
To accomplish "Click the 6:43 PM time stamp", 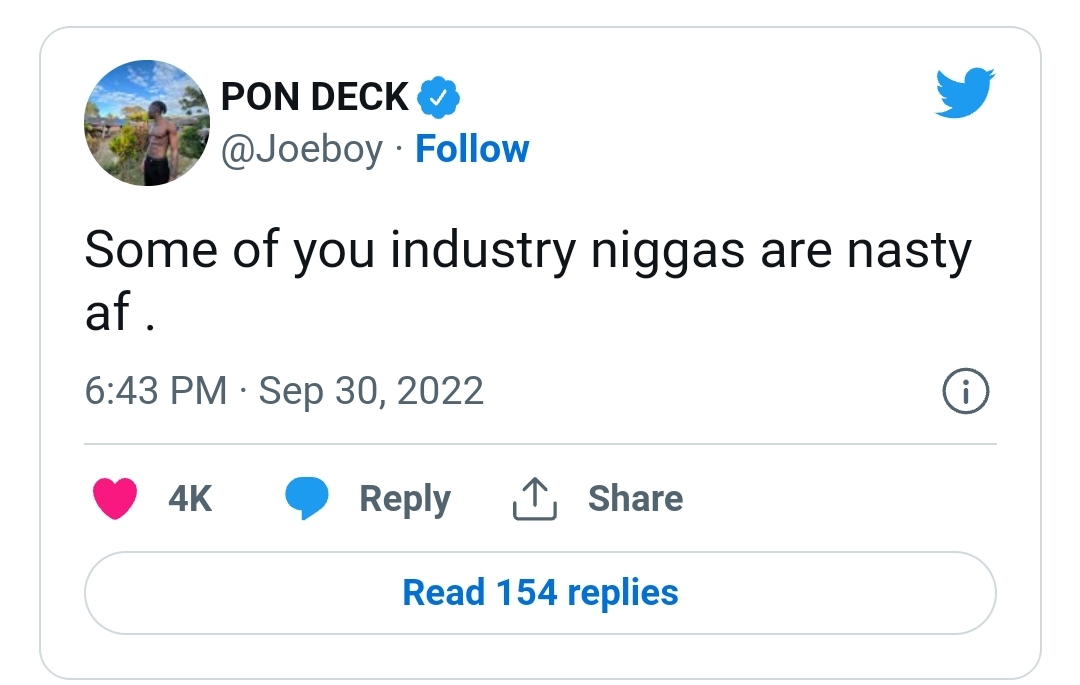I will (156, 391).
